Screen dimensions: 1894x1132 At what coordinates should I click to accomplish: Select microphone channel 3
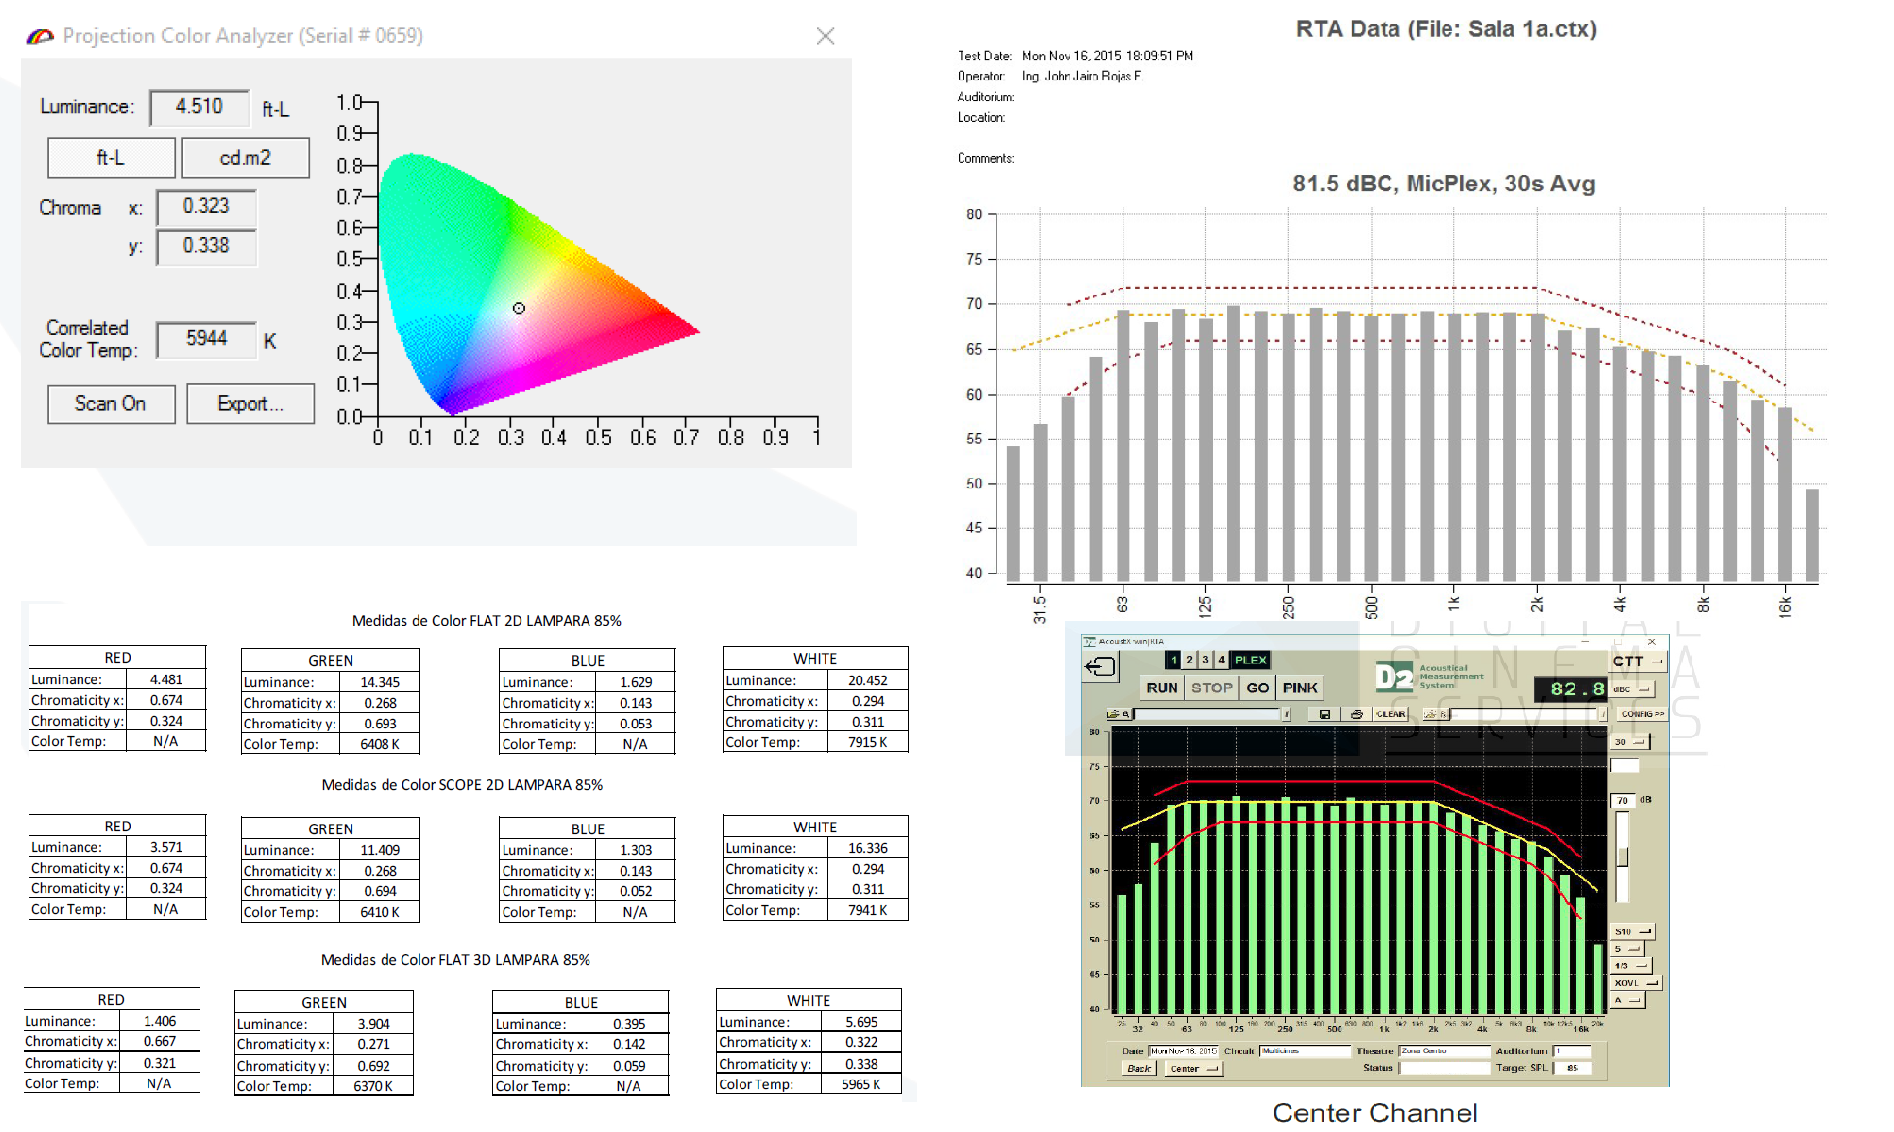[x=1205, y=660]
